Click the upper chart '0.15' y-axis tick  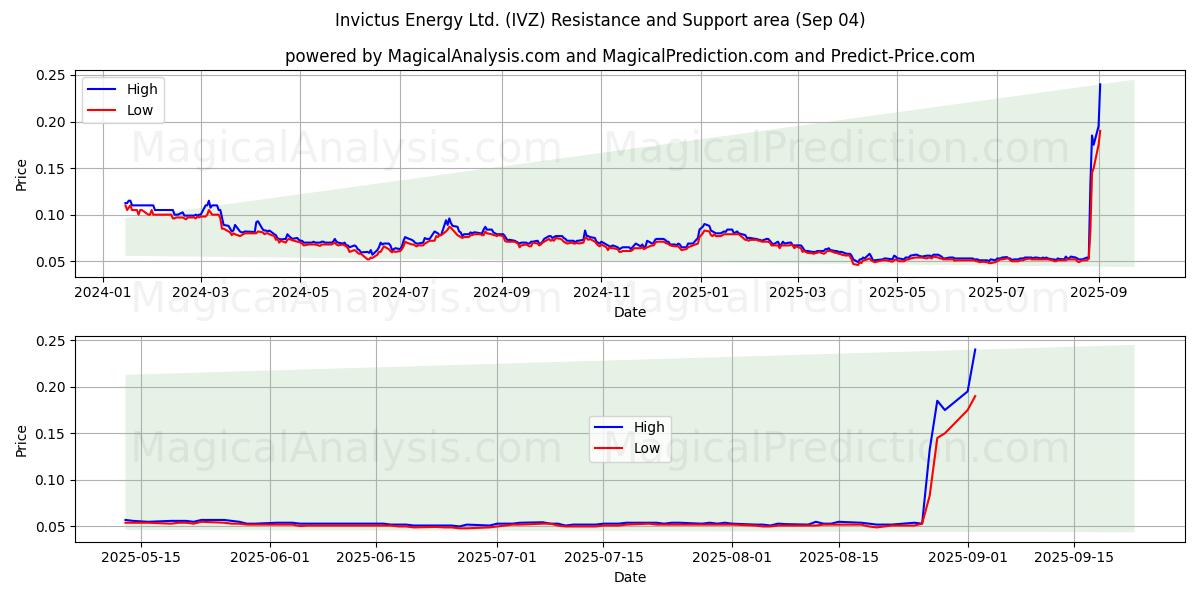point(52,169)
